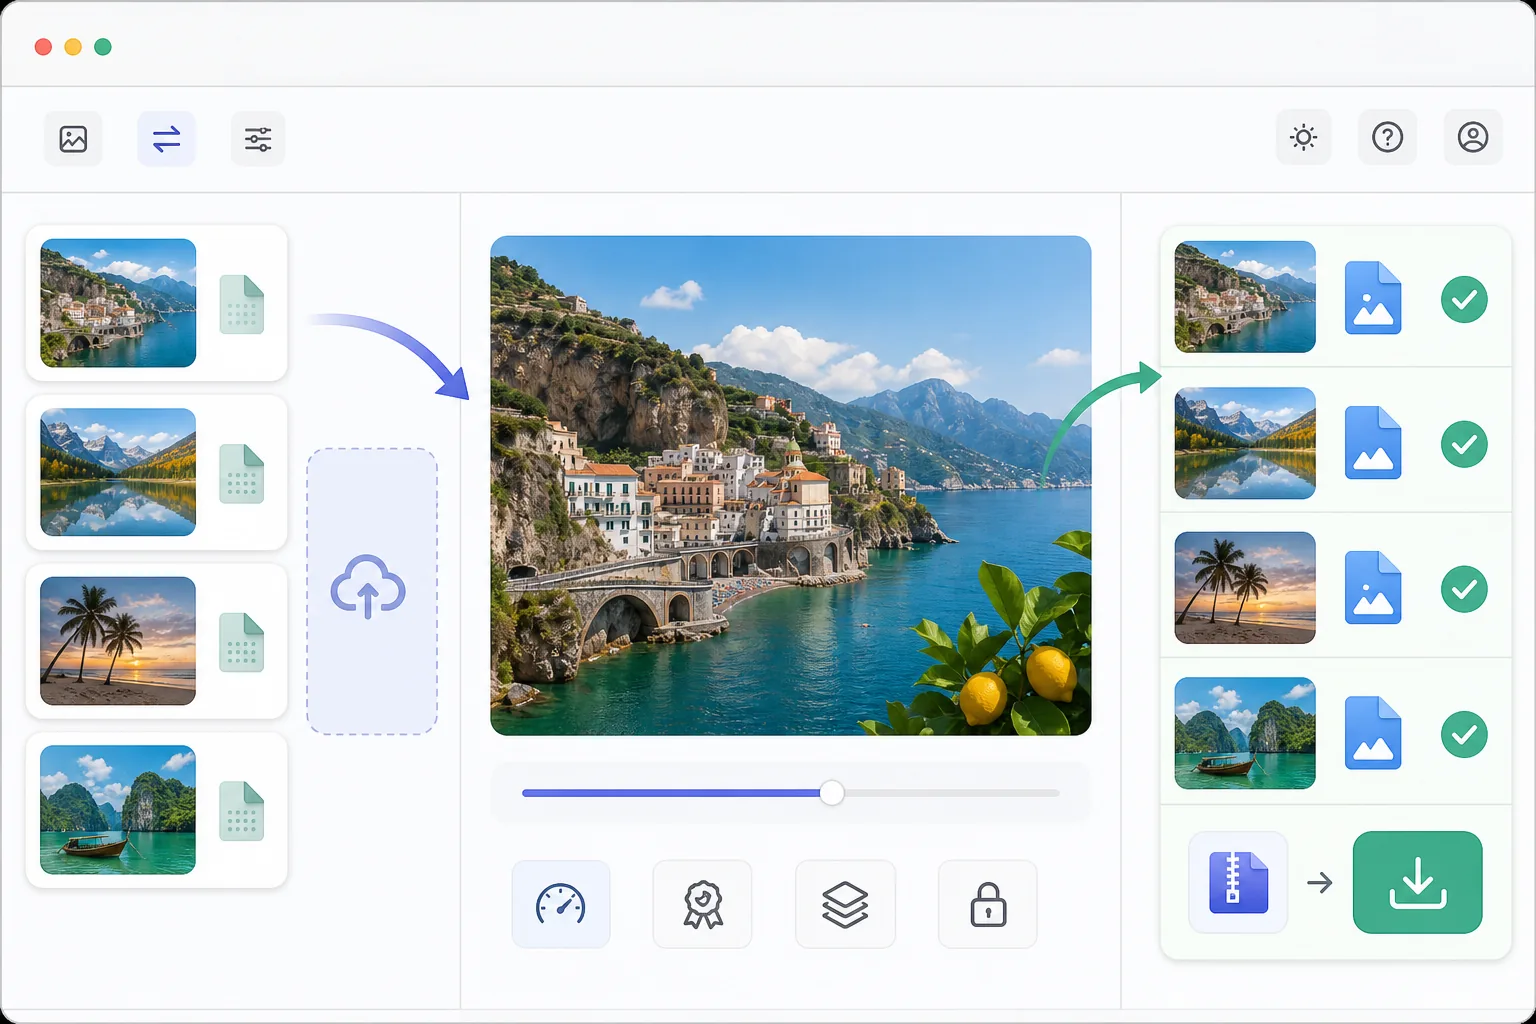Open the adjustment sliders toolbar icon

tap(258, 138)
